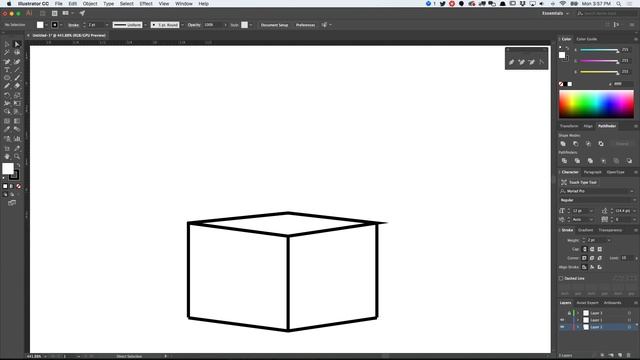Open the 5 pt. Round brush dropdown
640x360 pixels.
182,25
